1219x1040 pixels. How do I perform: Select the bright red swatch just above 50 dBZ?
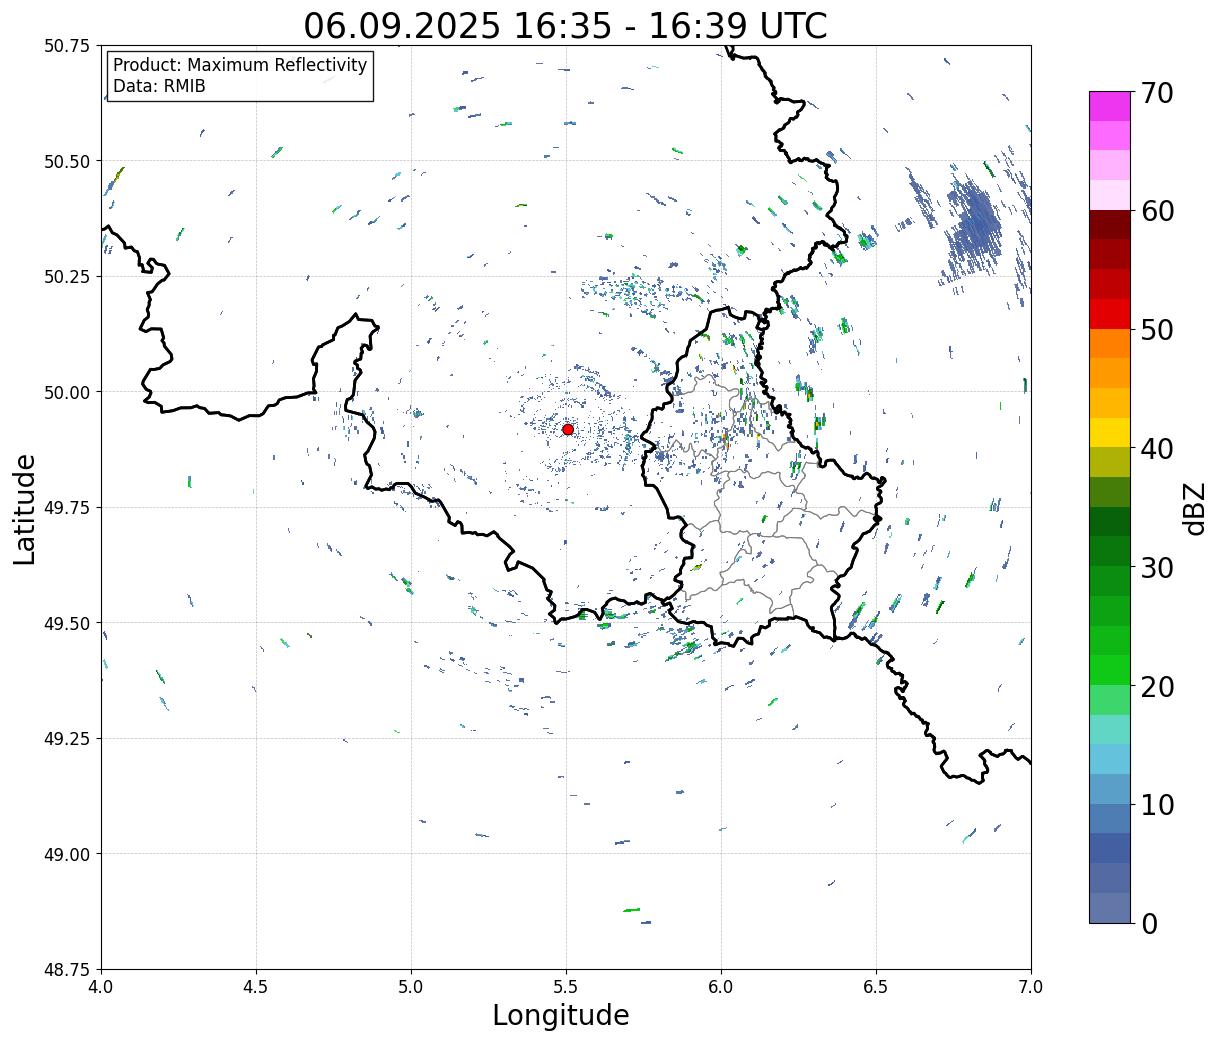[1109, 314]
